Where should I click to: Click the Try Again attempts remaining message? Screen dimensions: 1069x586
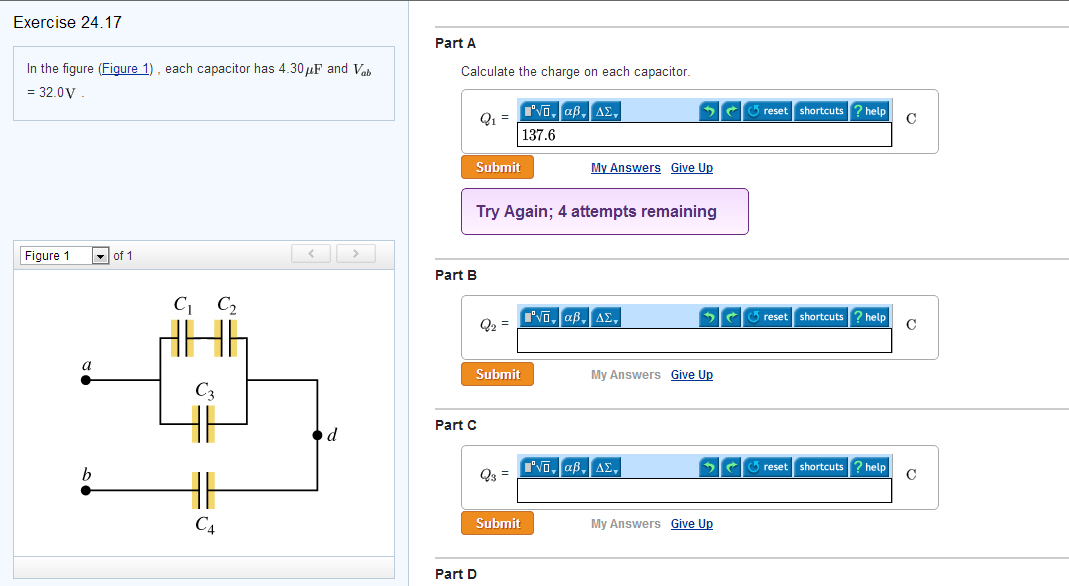tap(605, 212)
